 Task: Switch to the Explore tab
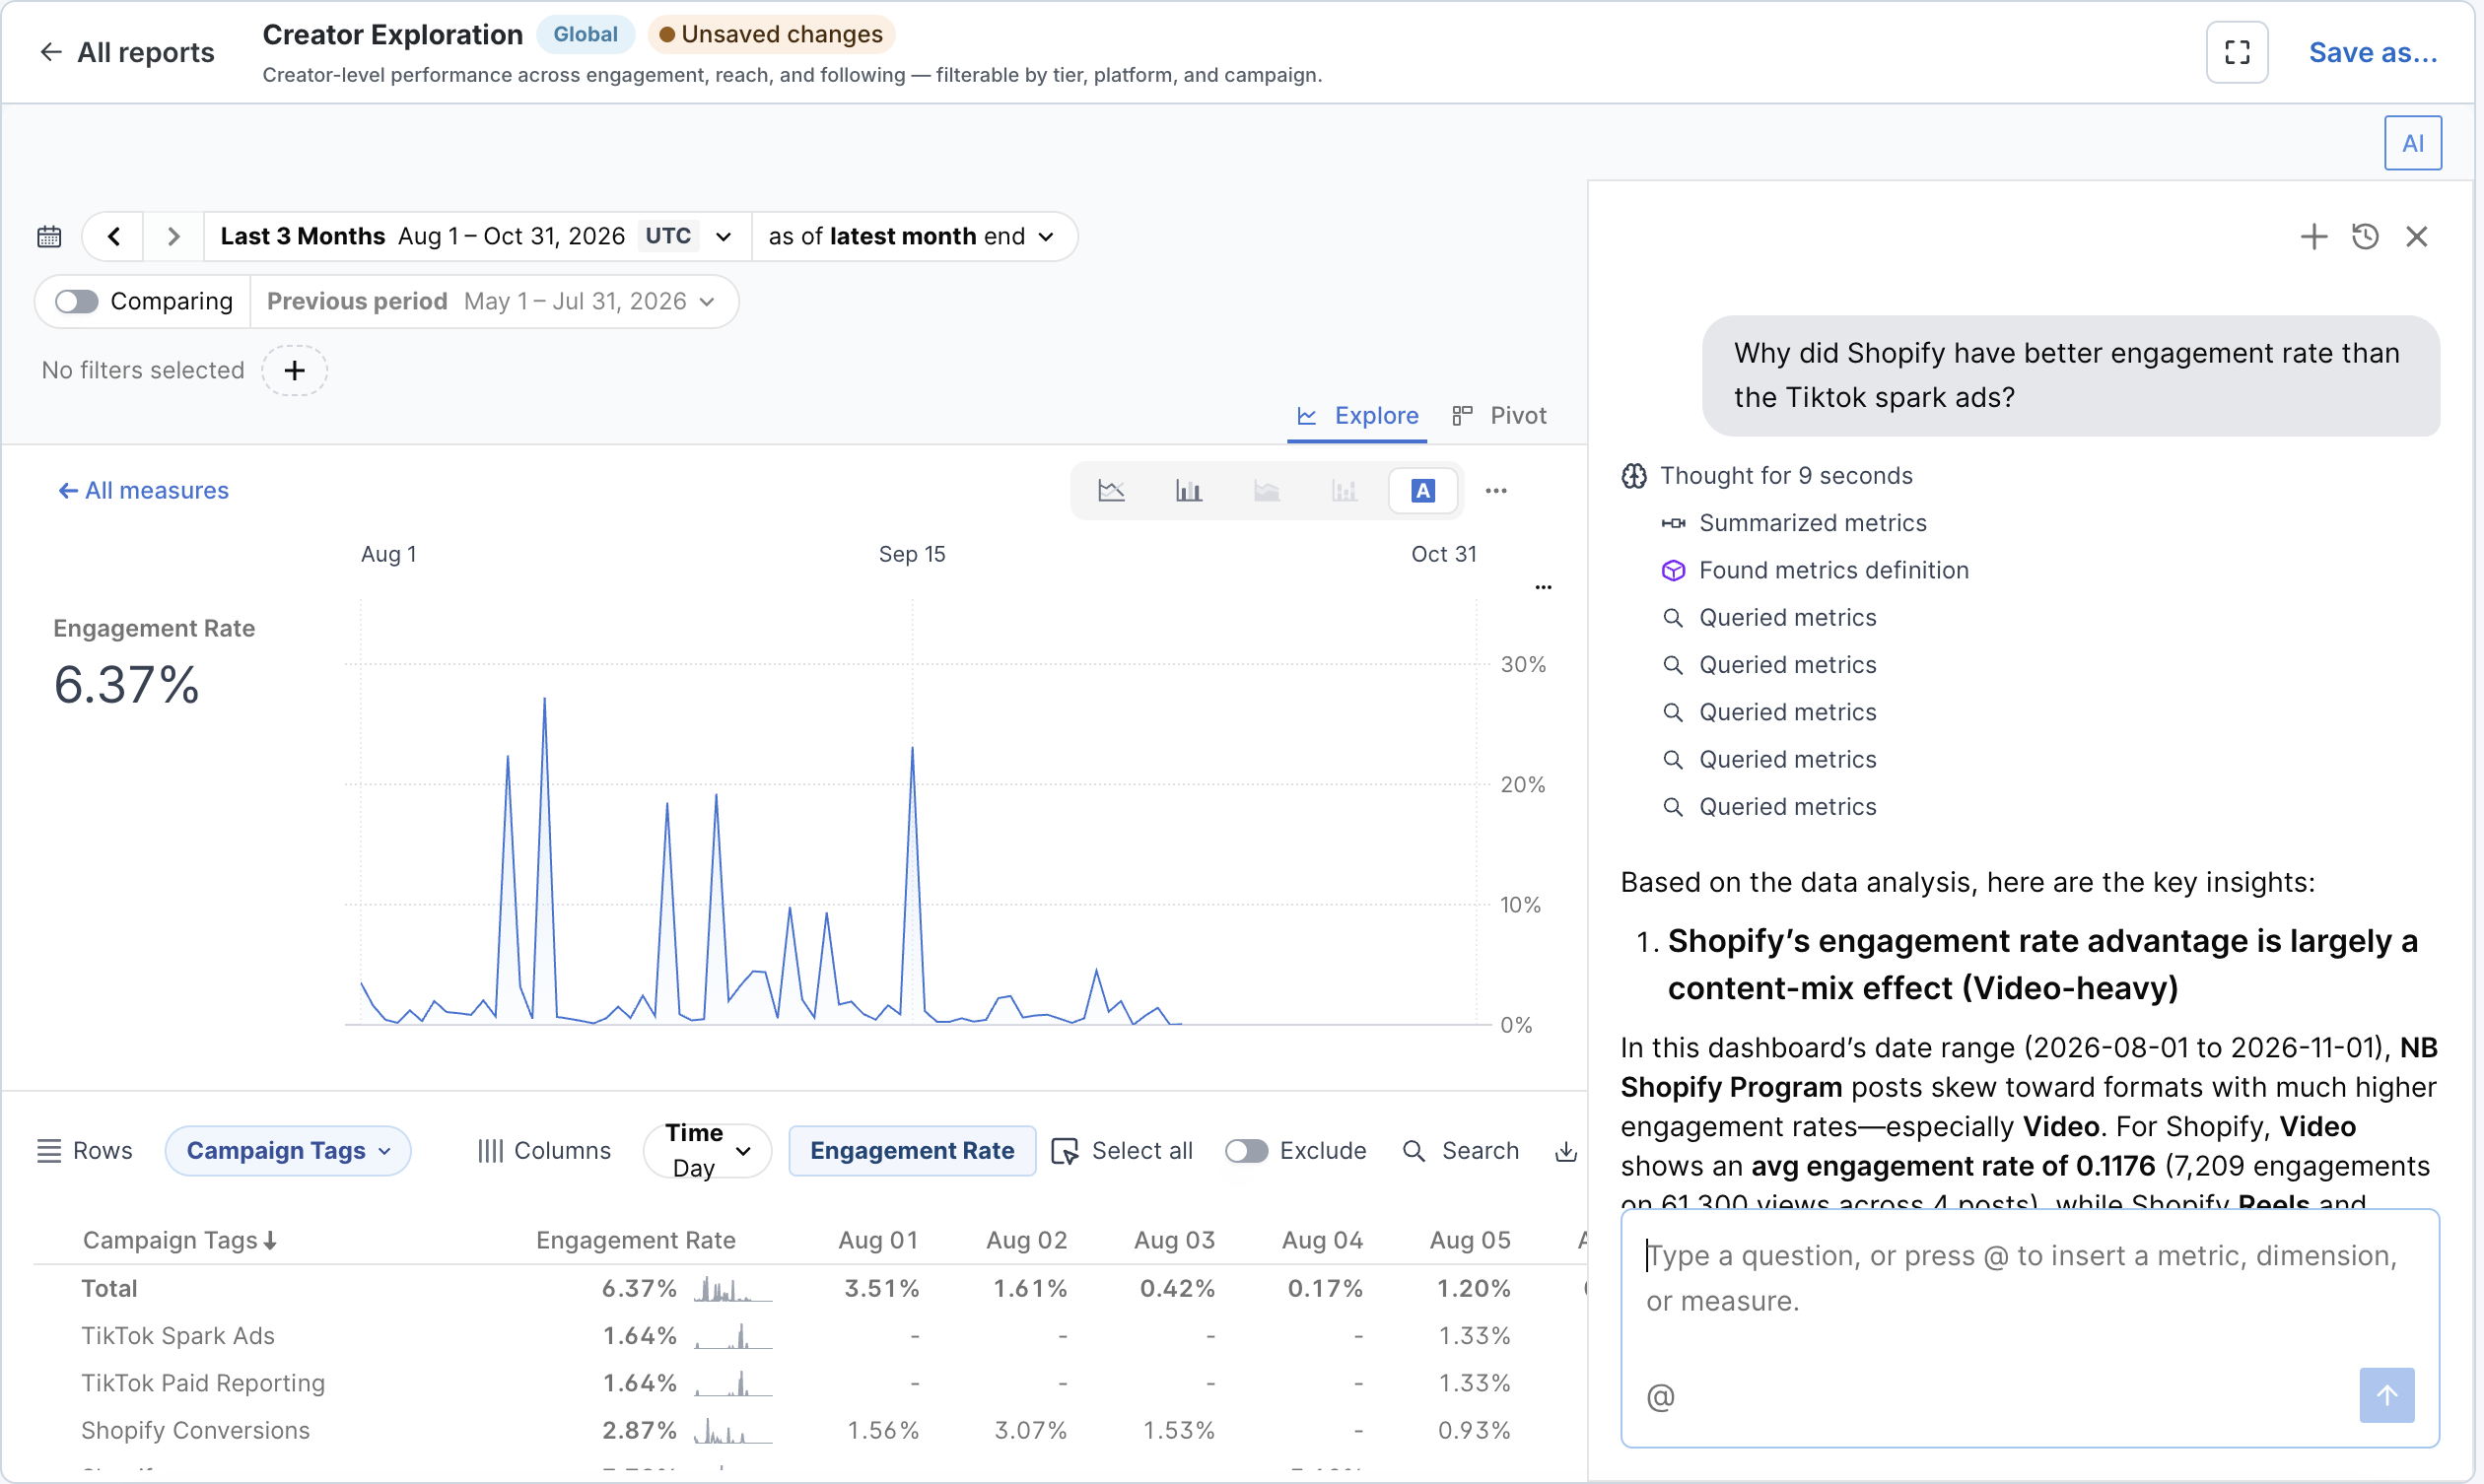1357,415
